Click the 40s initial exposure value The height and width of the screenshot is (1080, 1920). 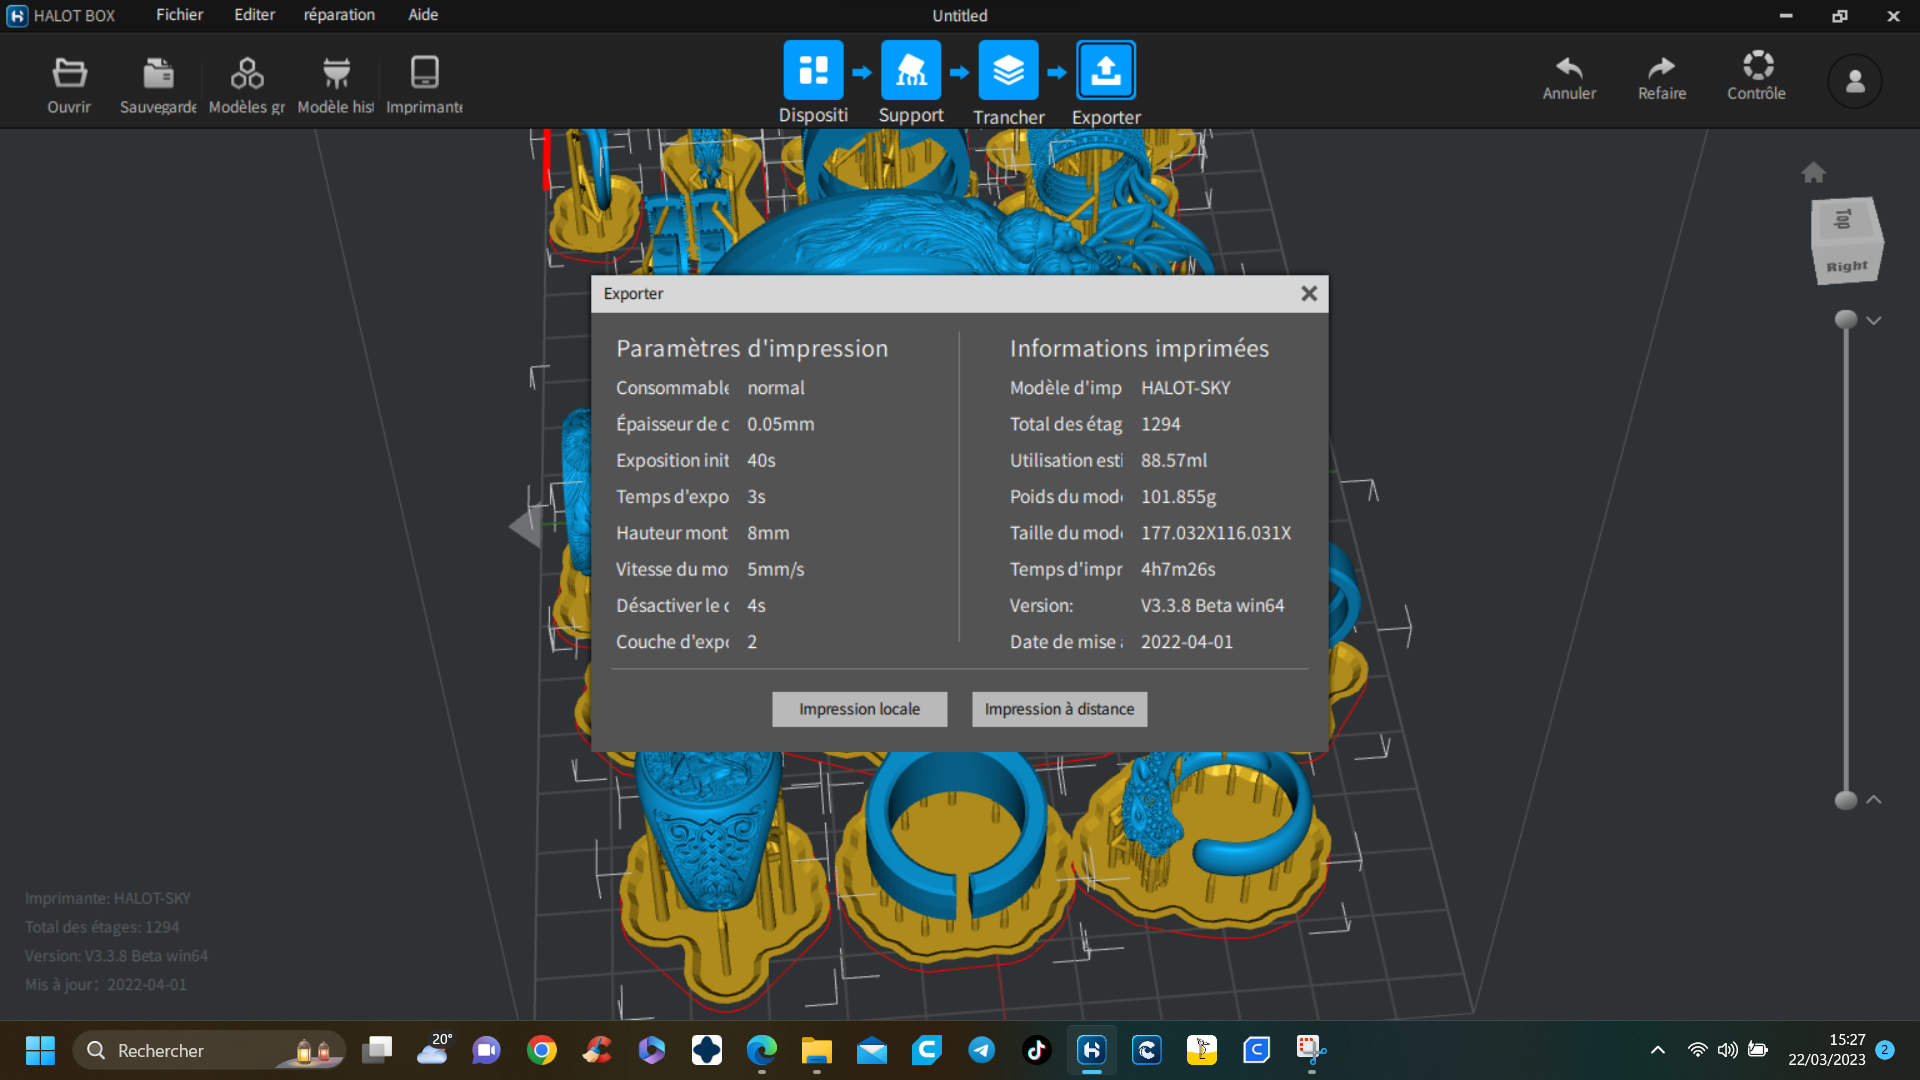coord(761,461)
